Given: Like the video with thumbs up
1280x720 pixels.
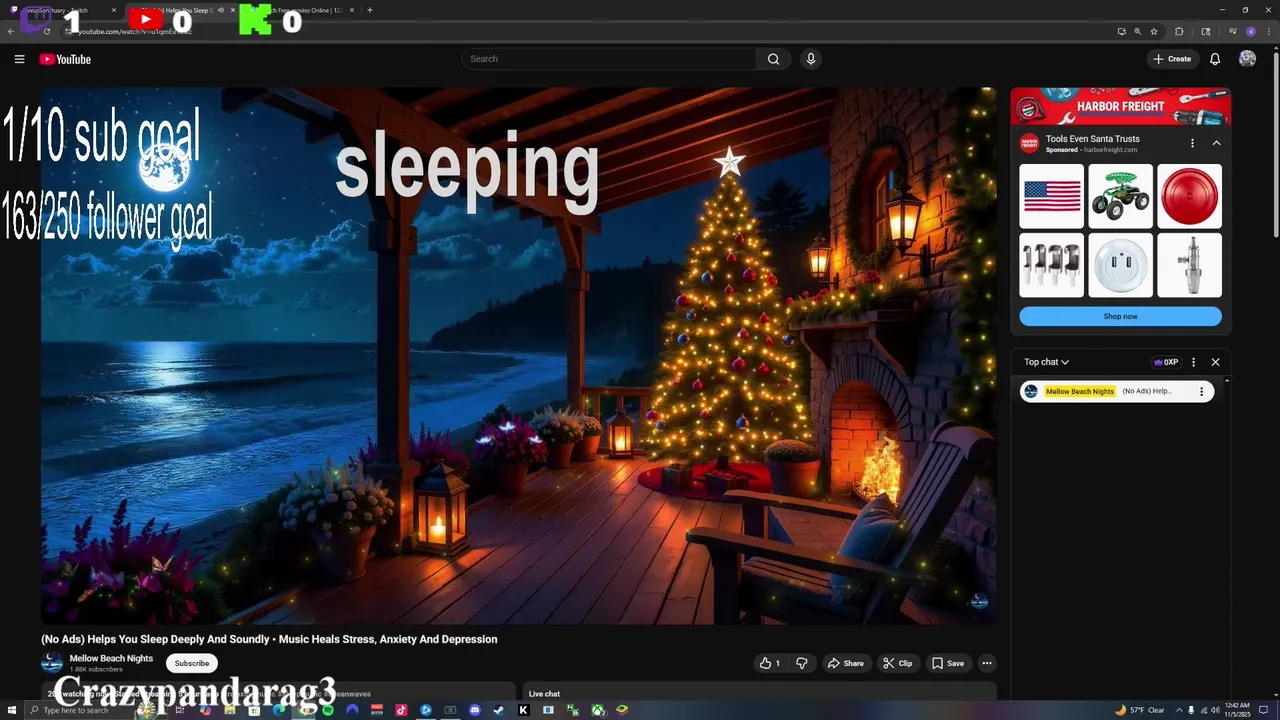Looking at the screenshot, I should [x=770, y=663].
